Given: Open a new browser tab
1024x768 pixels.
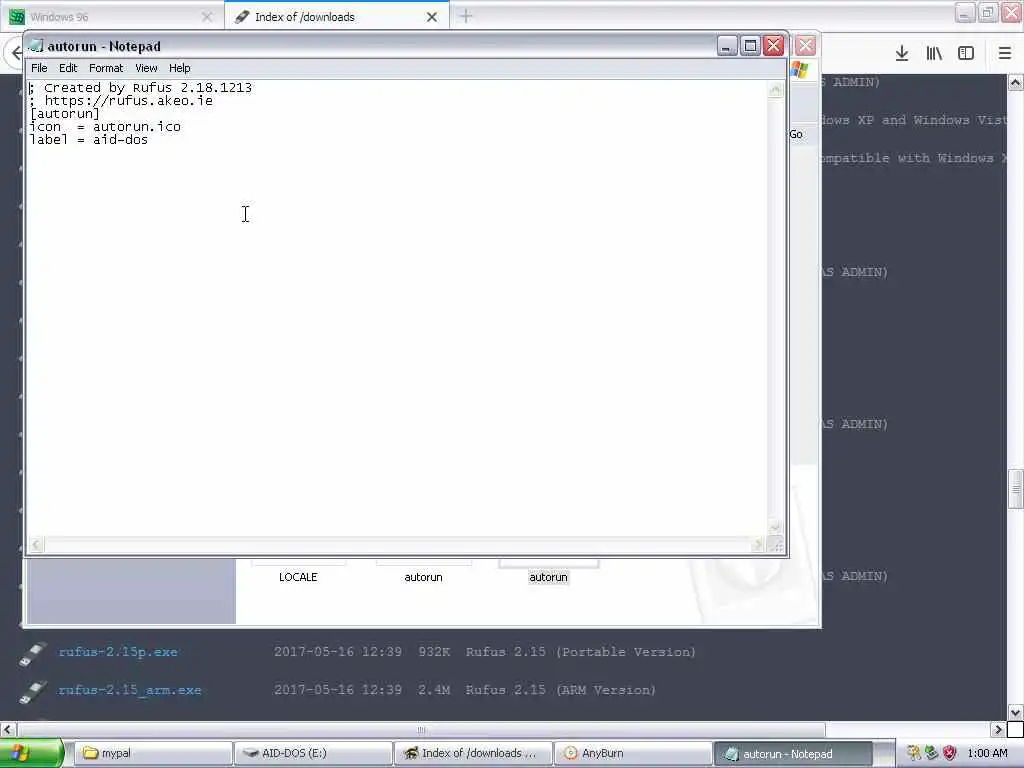Looking at the screenshot, I should coord(466,16).
